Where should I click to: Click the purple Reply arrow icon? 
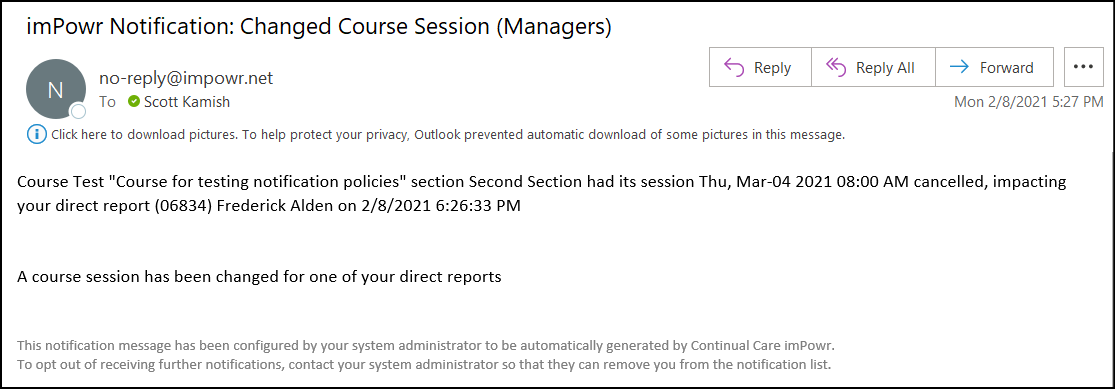click(733, 68)
